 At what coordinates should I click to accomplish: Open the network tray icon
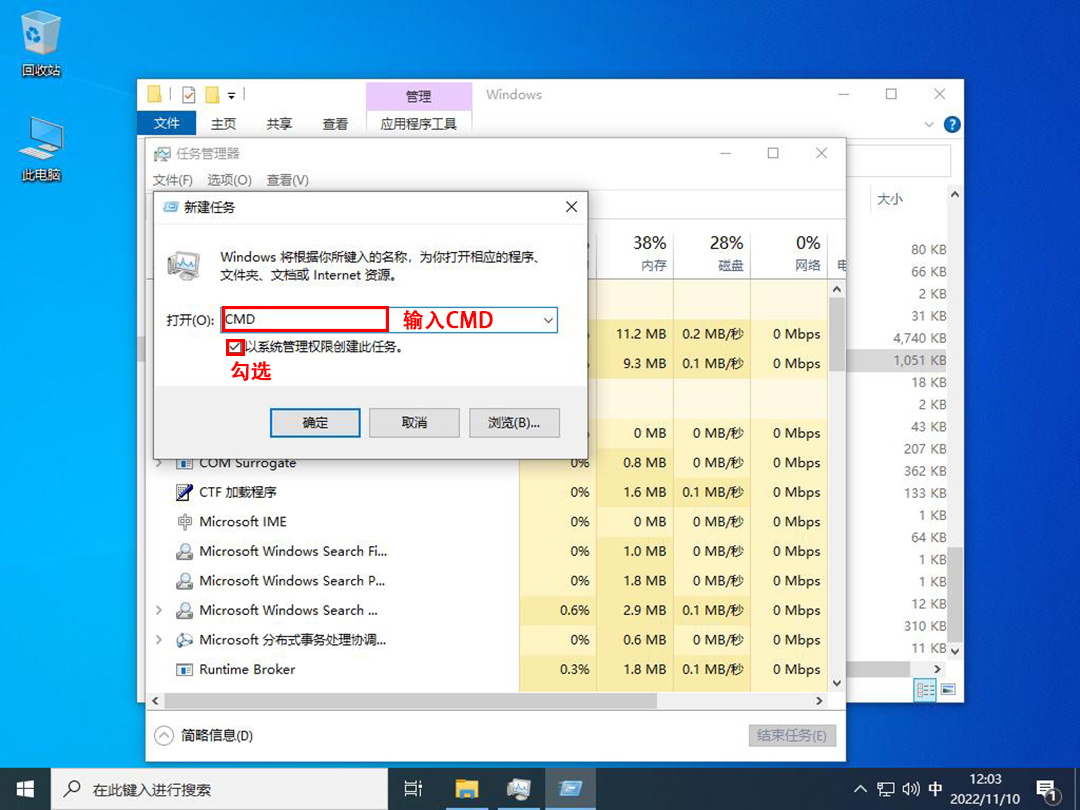885,789
